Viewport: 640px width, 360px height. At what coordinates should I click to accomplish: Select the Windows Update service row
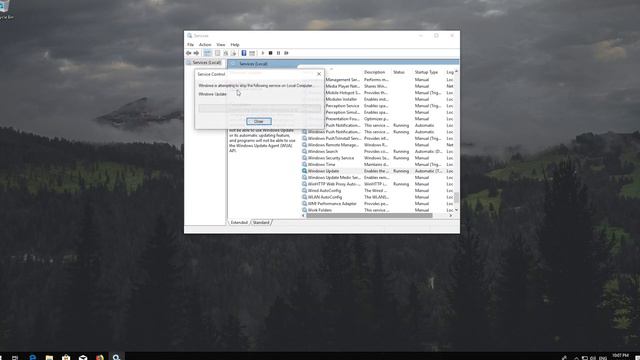point(378,171)
